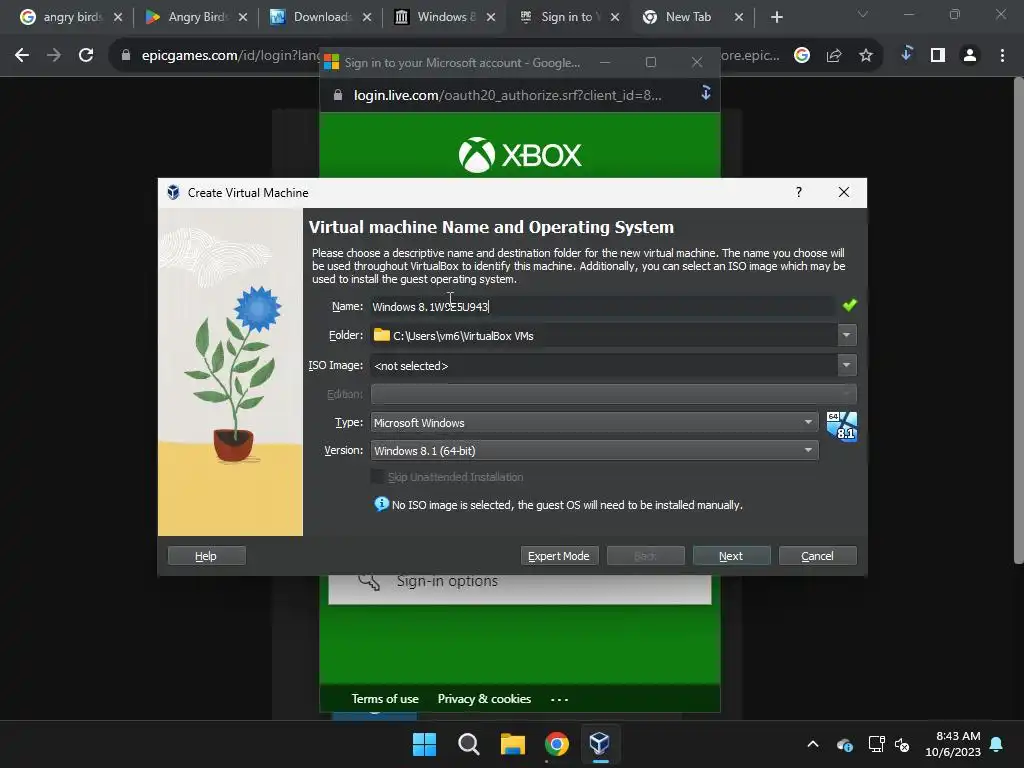Screen dimensions: 1024x768
Task: Close the angry birds Google tab
Action: pos(118,17)
